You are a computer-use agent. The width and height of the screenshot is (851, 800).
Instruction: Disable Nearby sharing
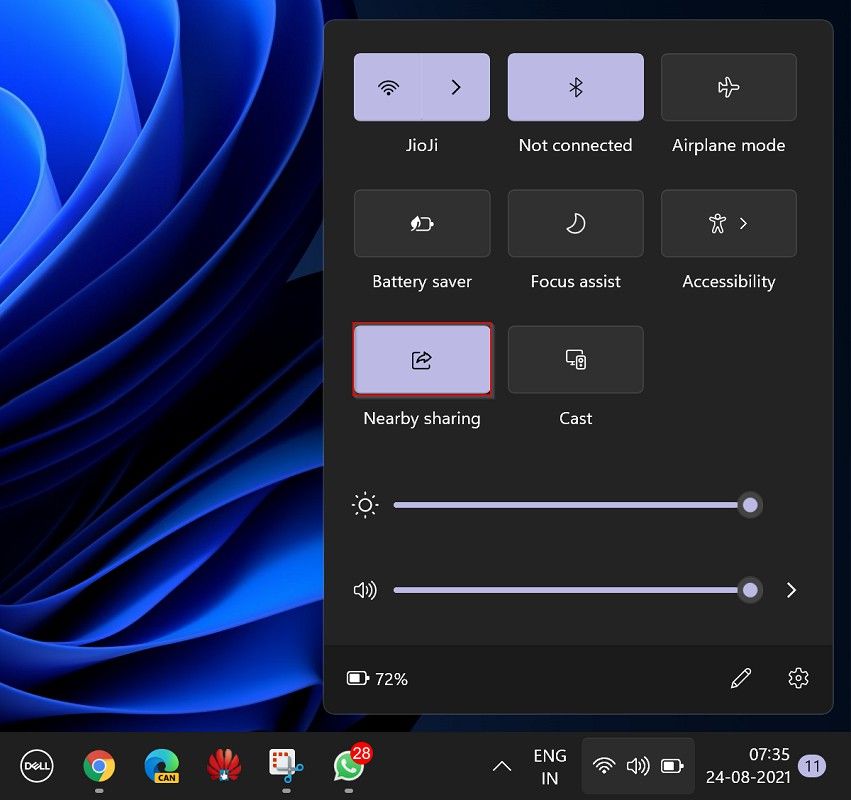(x=421, y=359)
